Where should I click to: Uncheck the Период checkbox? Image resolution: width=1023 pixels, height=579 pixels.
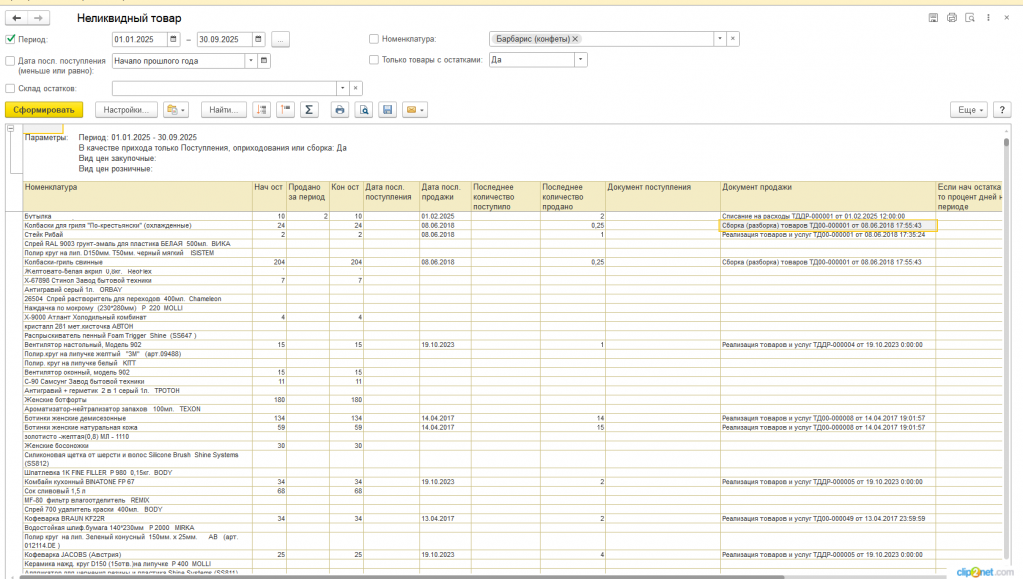click(10, 39)
